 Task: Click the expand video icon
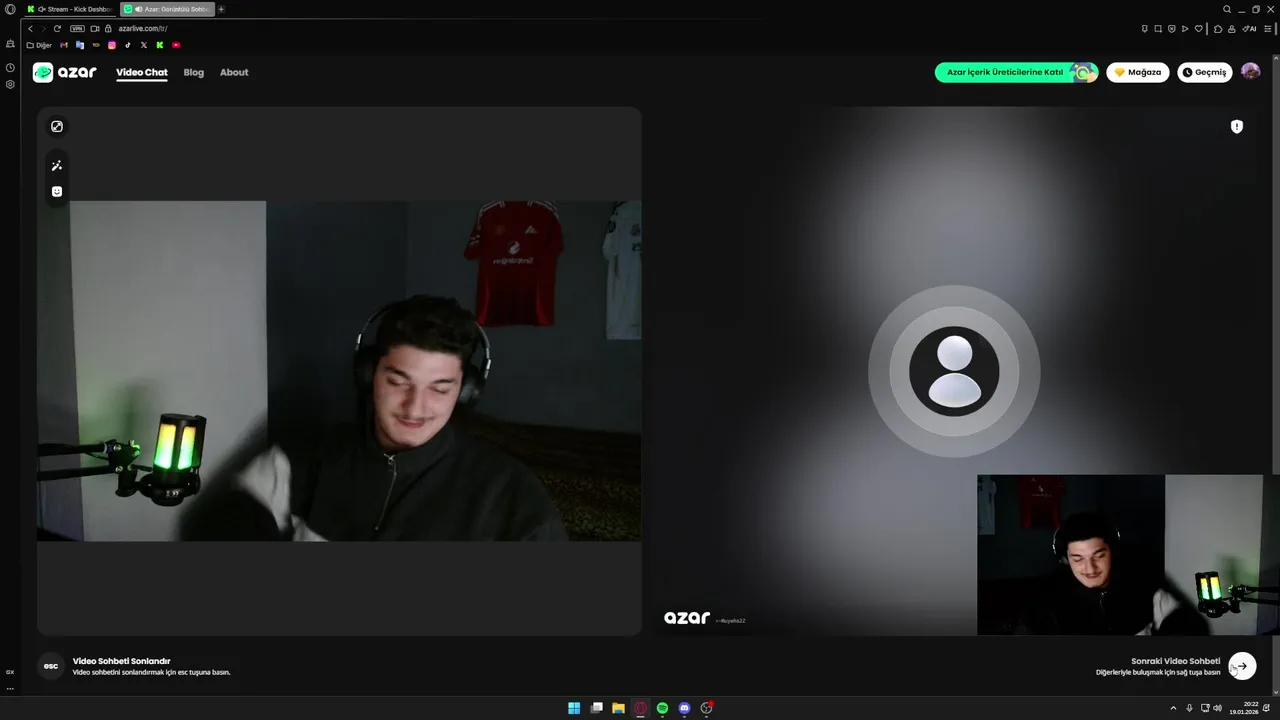coord(57,126)
